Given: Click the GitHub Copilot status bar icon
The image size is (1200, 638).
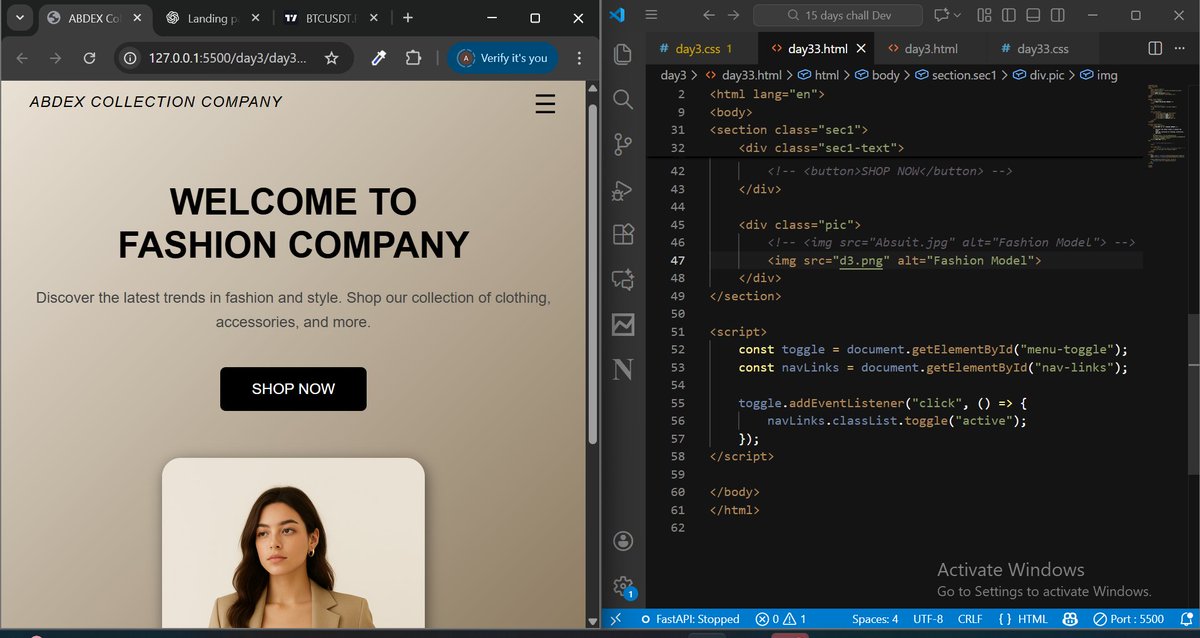Looking at the screenshot, I should click(x=1071, y=619).
